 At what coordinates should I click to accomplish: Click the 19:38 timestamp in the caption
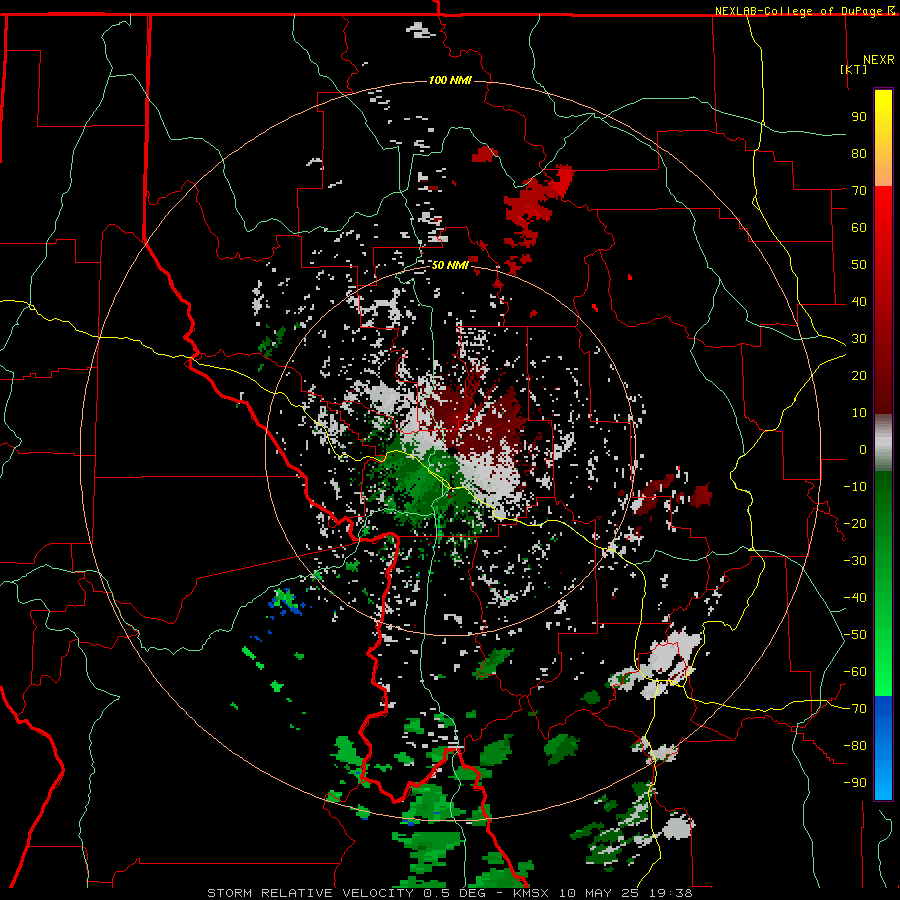[670, 893]
